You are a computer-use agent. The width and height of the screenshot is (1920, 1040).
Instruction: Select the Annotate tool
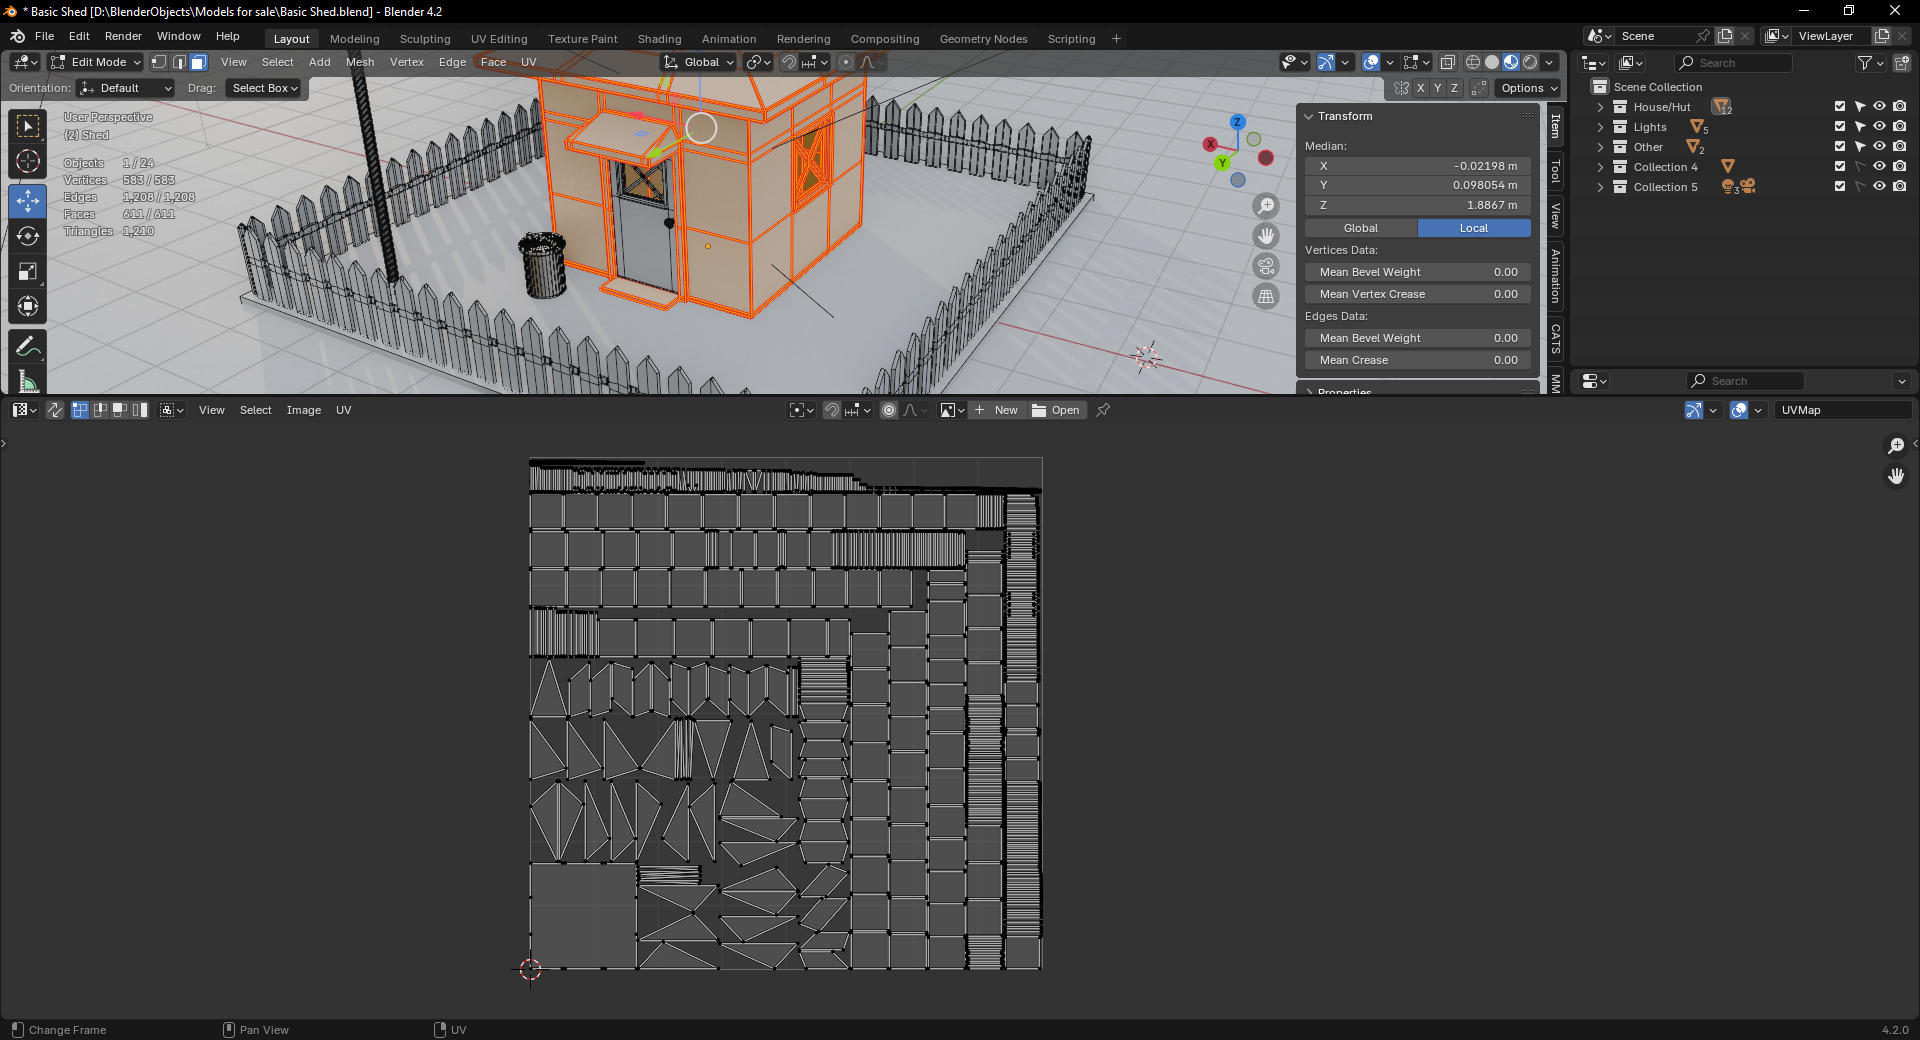click(x=28, y=347)
